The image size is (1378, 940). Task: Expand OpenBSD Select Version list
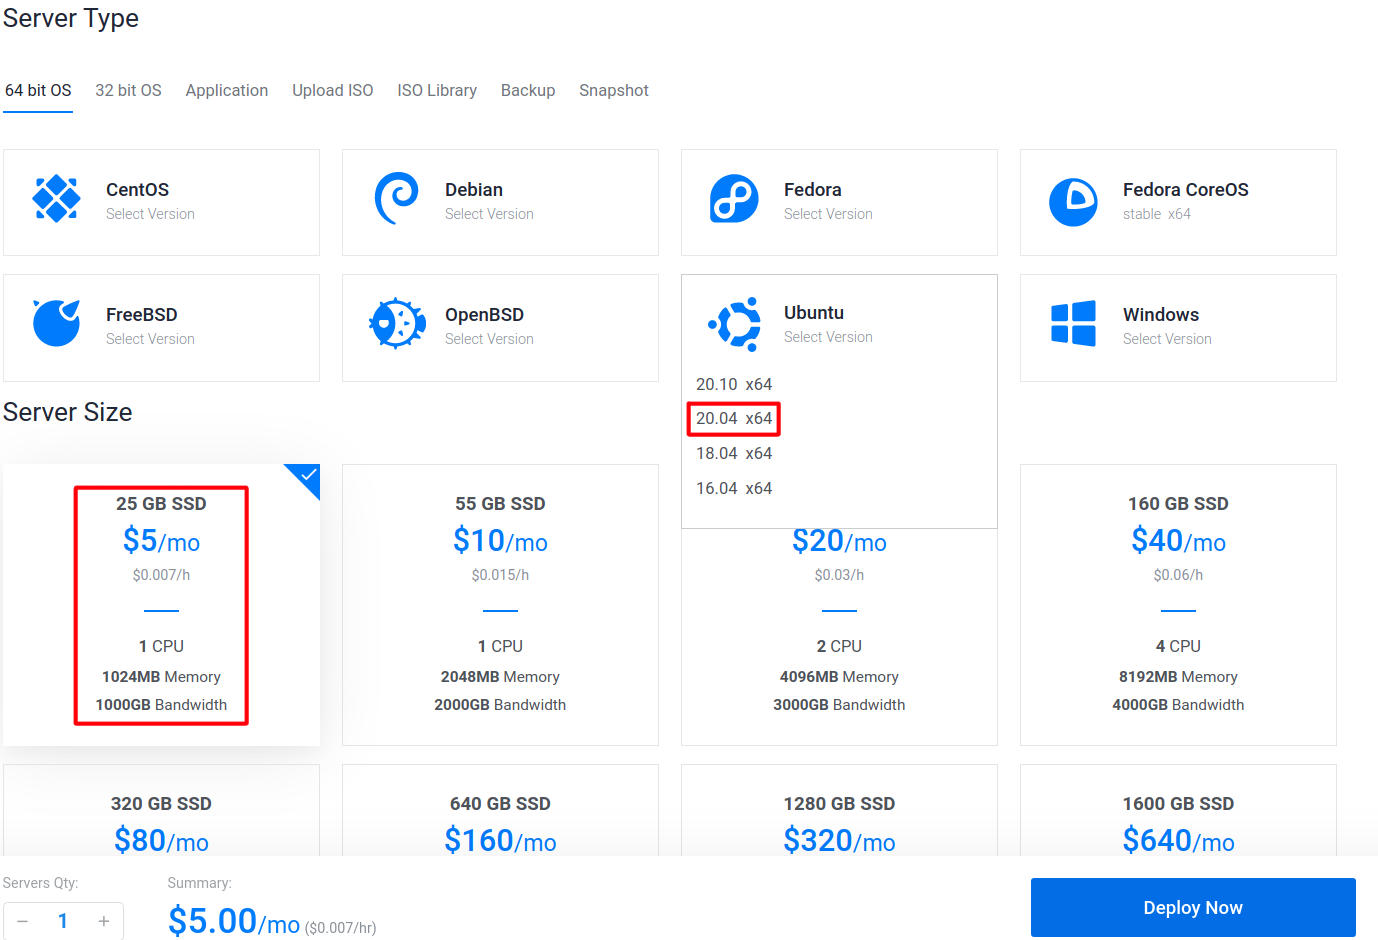pyautogui.click(x=500, y=327)
